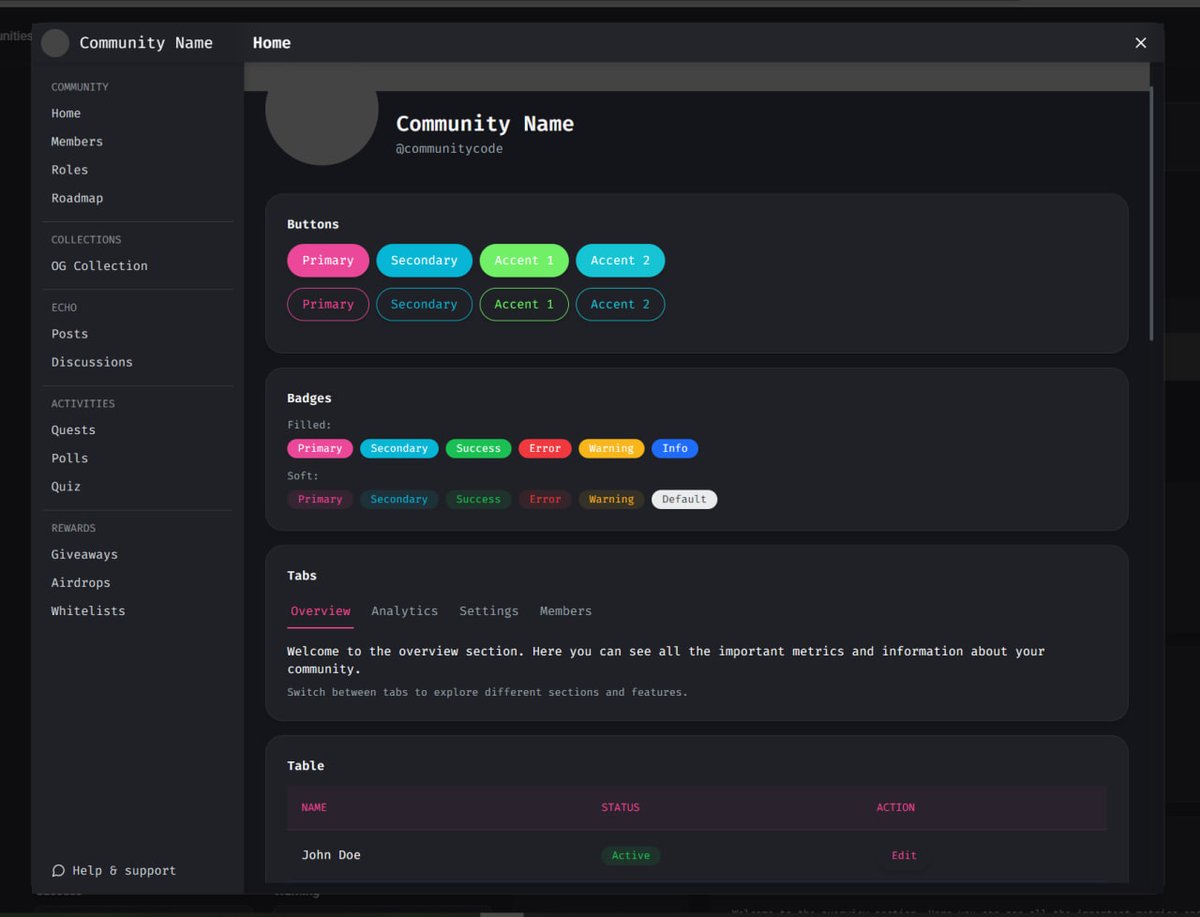Click the John Doe table cell
The height and width of the screenshot is (917, 1200).
[331, 855]
